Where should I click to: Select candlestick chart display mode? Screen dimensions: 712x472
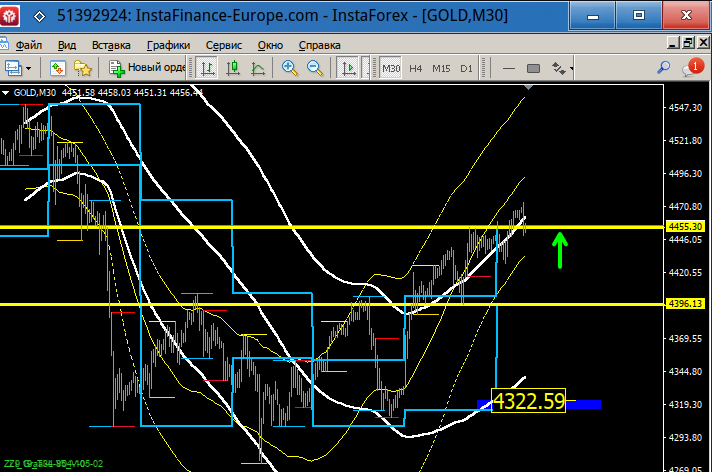(233, 68)
